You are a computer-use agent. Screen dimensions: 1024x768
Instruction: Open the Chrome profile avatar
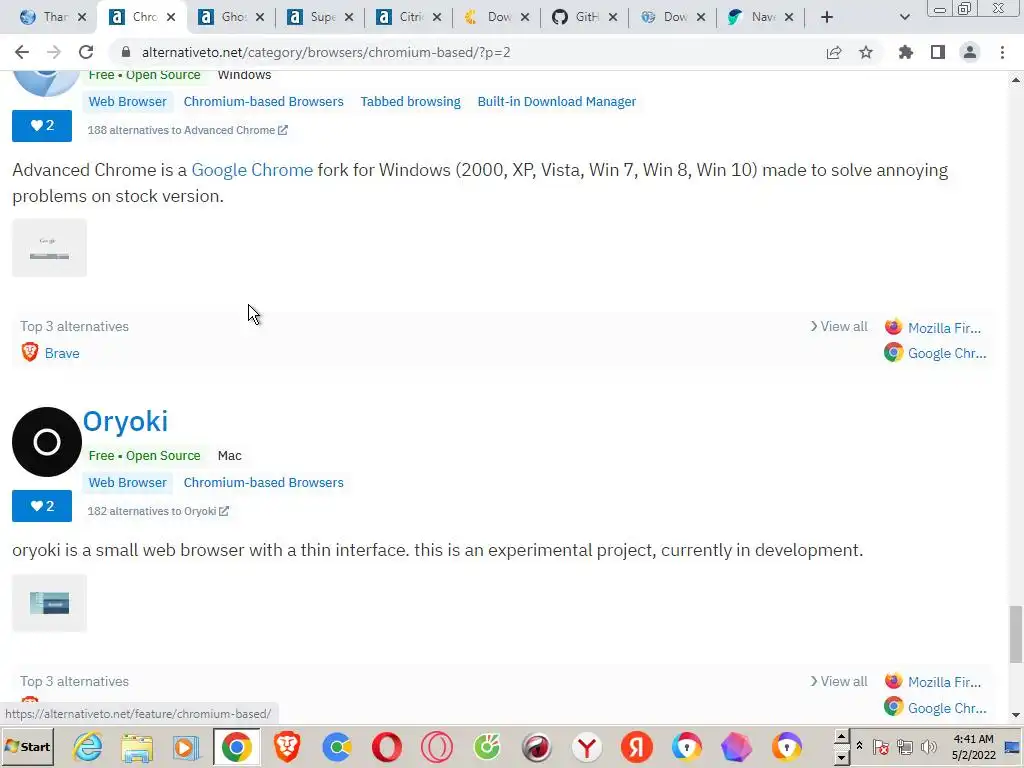[x=970, y=52]
